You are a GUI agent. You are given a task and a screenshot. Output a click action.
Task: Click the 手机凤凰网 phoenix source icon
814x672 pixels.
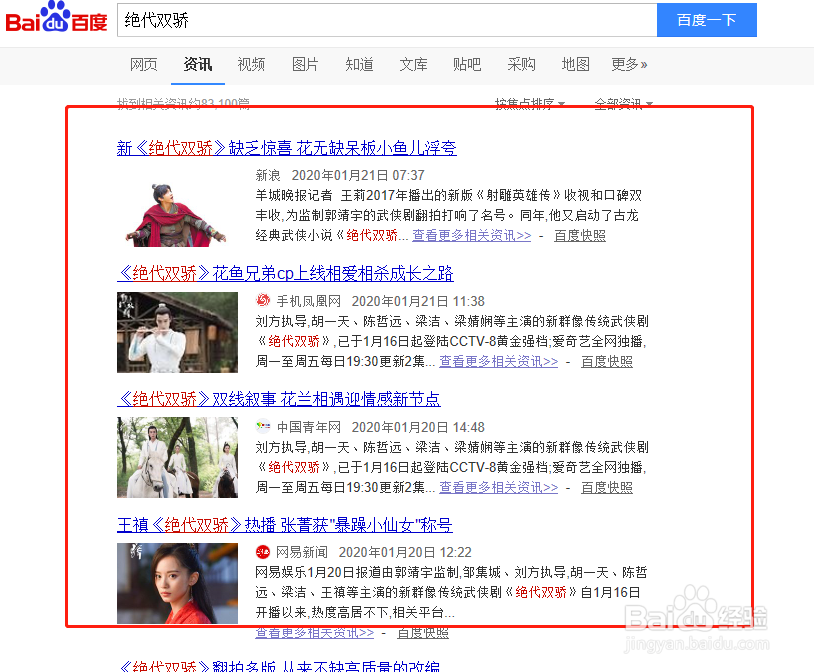[262, 299]
